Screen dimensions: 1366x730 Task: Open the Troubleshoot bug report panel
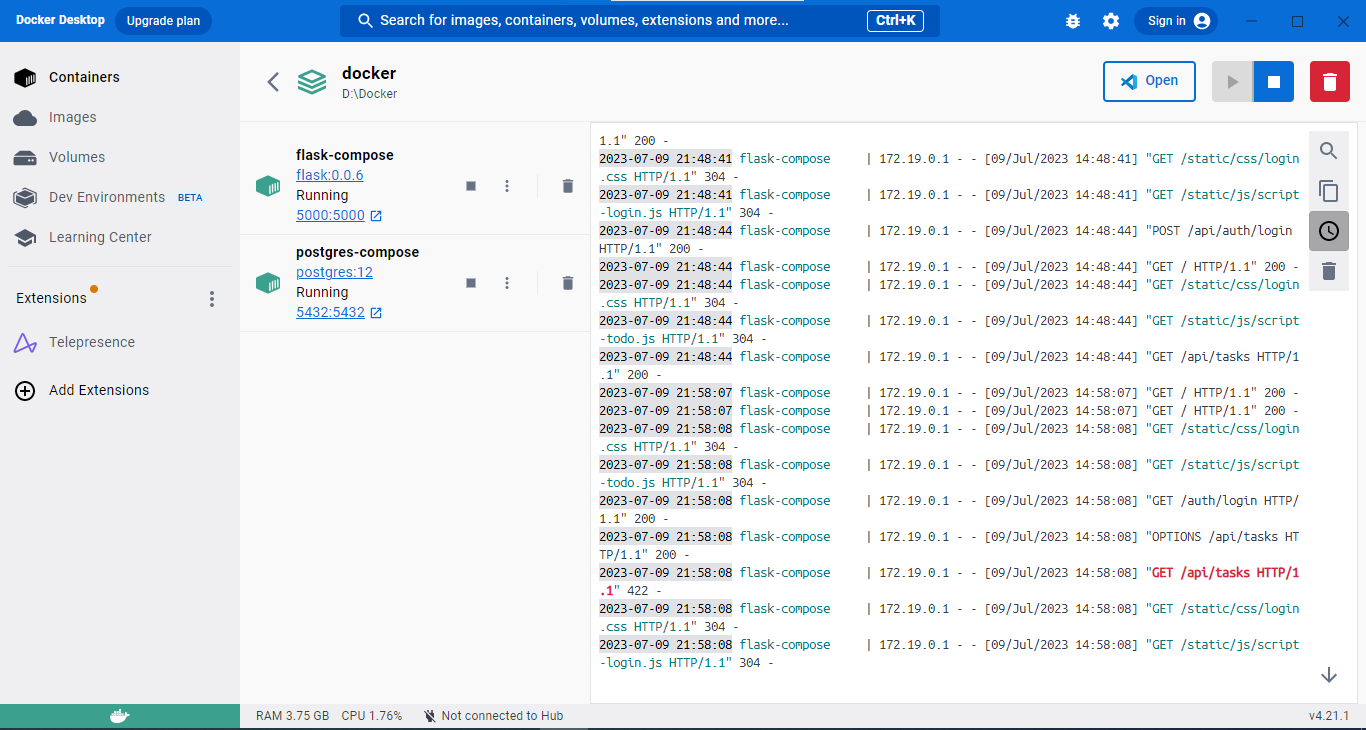click(x=1073, y=20)
